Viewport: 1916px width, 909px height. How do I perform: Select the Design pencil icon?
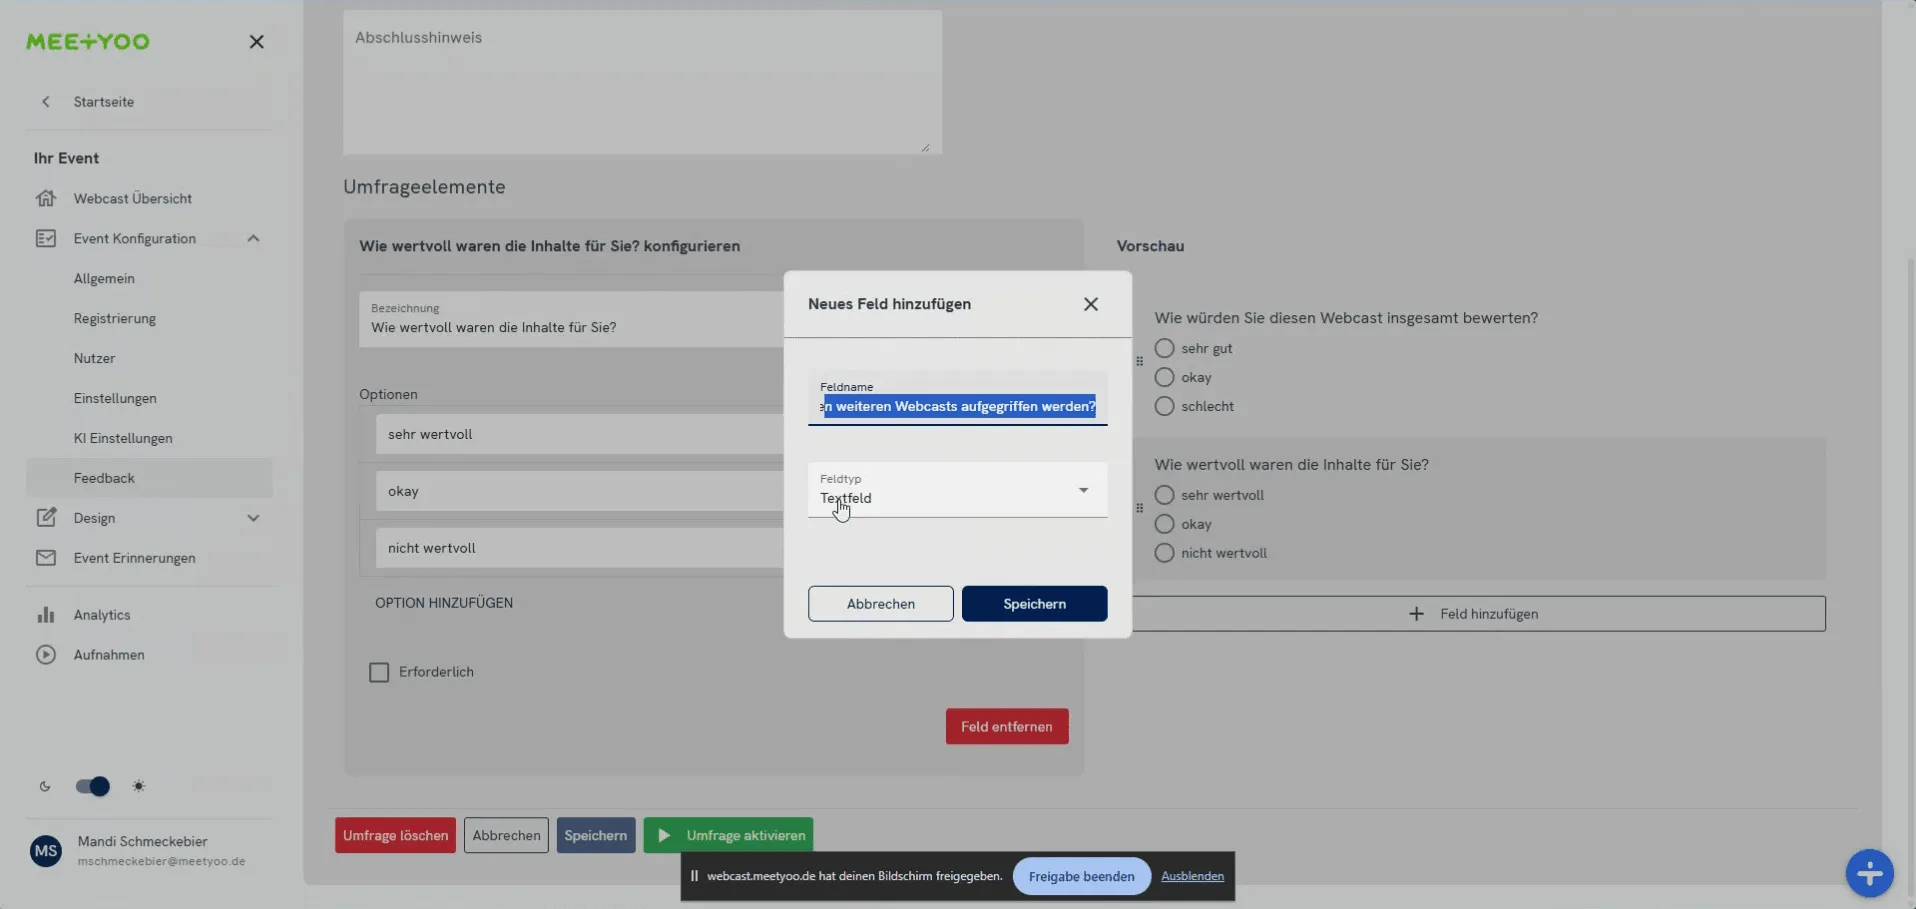(x=46, y=517)
